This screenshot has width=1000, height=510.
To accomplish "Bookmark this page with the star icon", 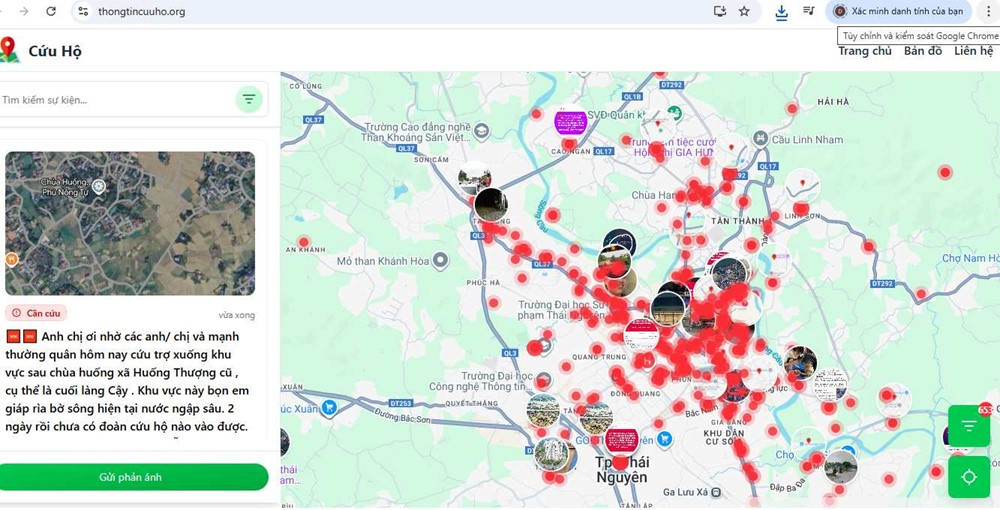I will tap(744, 12).
